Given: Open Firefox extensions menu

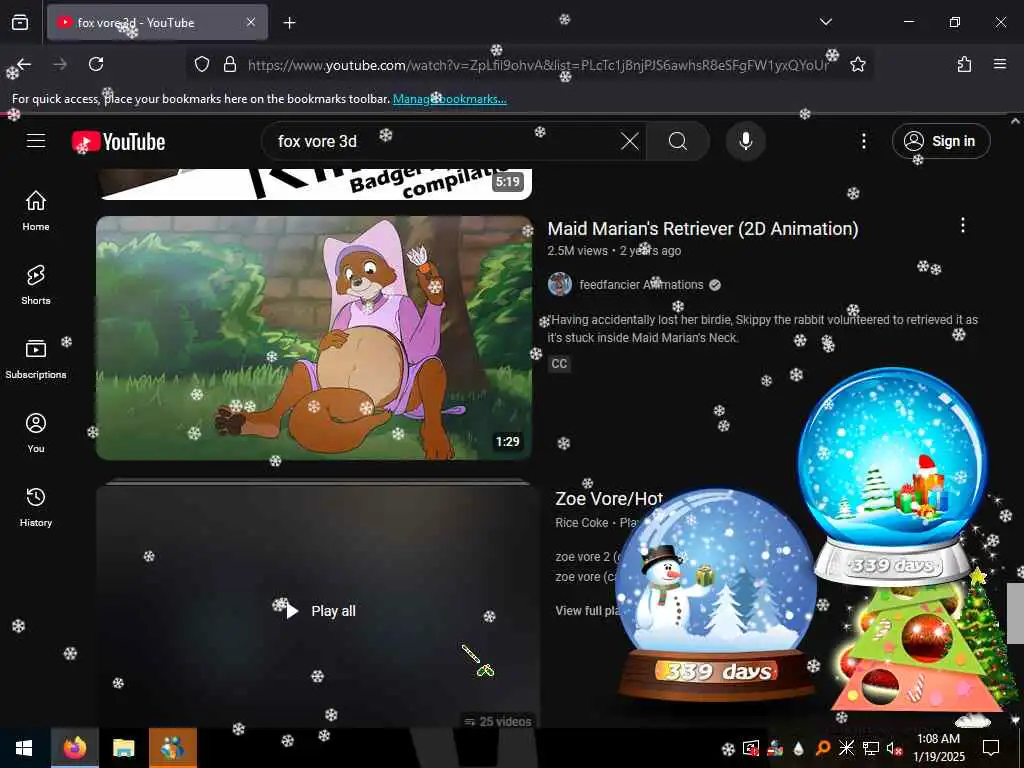Looking at the screenshot, I should coord(964,64).
